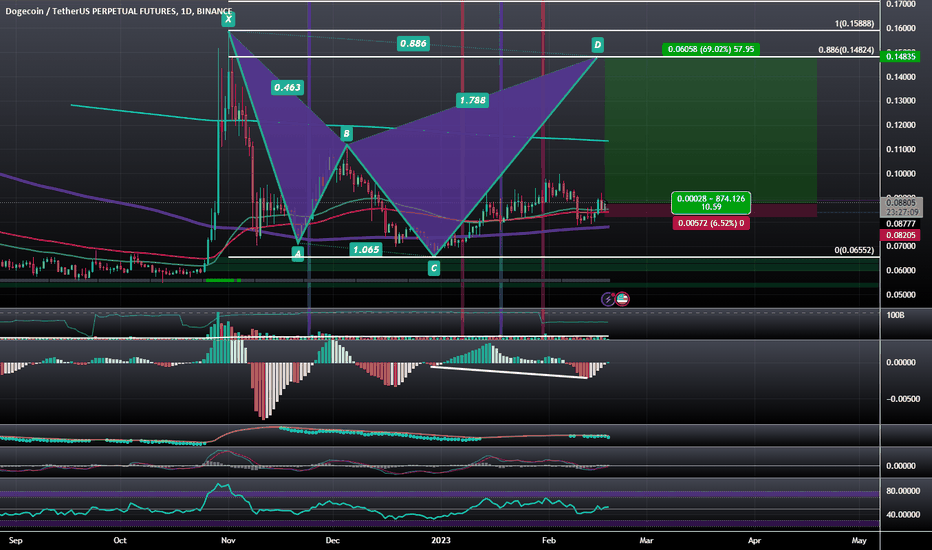This screenshot has width=932, height=550.
Task: Select the C point label of harmonic pattern
Action: pos(434,269)
